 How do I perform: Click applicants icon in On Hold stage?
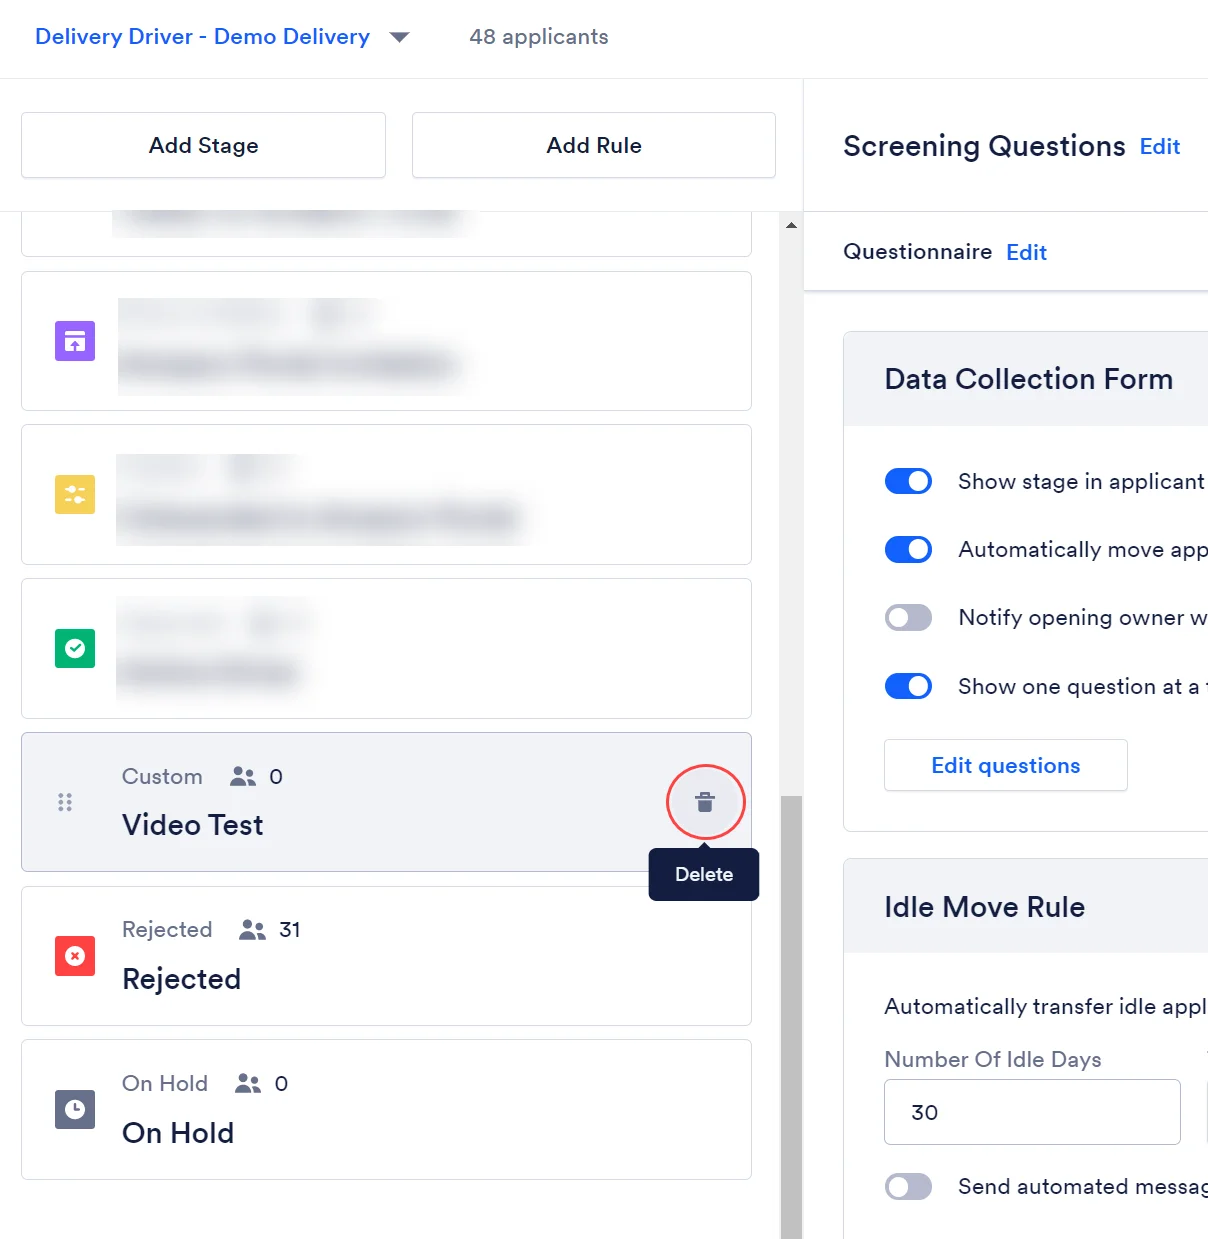click(248, 1083)
